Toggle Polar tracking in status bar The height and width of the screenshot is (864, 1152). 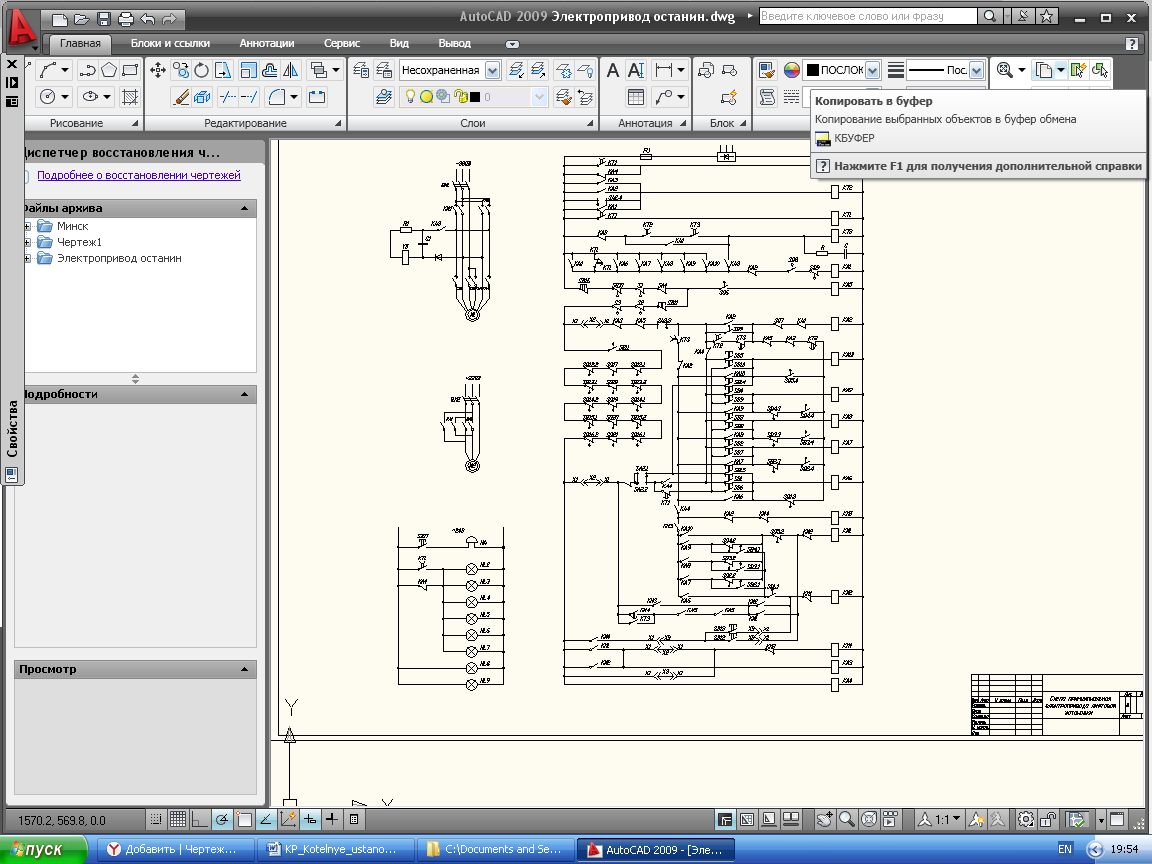click(222, 819)
